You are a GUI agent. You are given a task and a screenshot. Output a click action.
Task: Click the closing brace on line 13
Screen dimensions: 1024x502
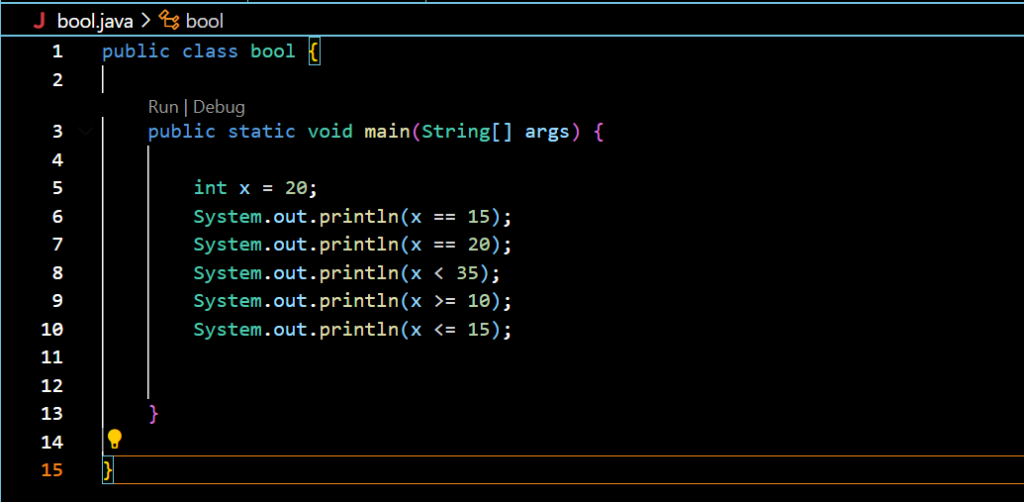coord(153,413)
